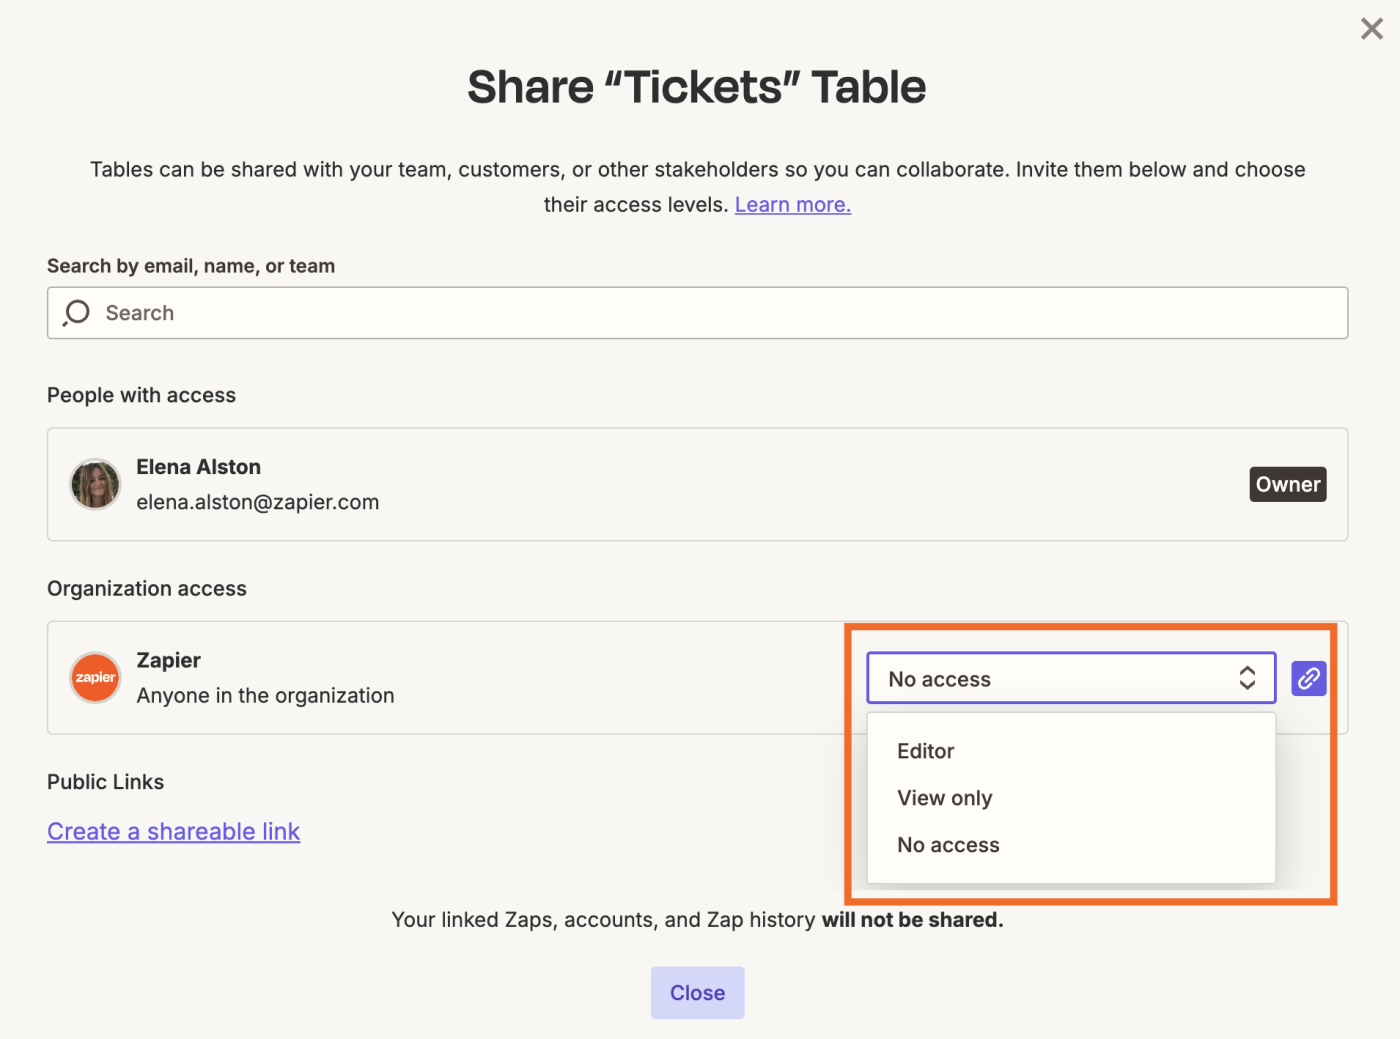Image resolution: width=1400 pixels, height=1039 pixels.
Task: Click Elena Alston's profile avatar
Action: pyautogui.click(x=95, y=485)
